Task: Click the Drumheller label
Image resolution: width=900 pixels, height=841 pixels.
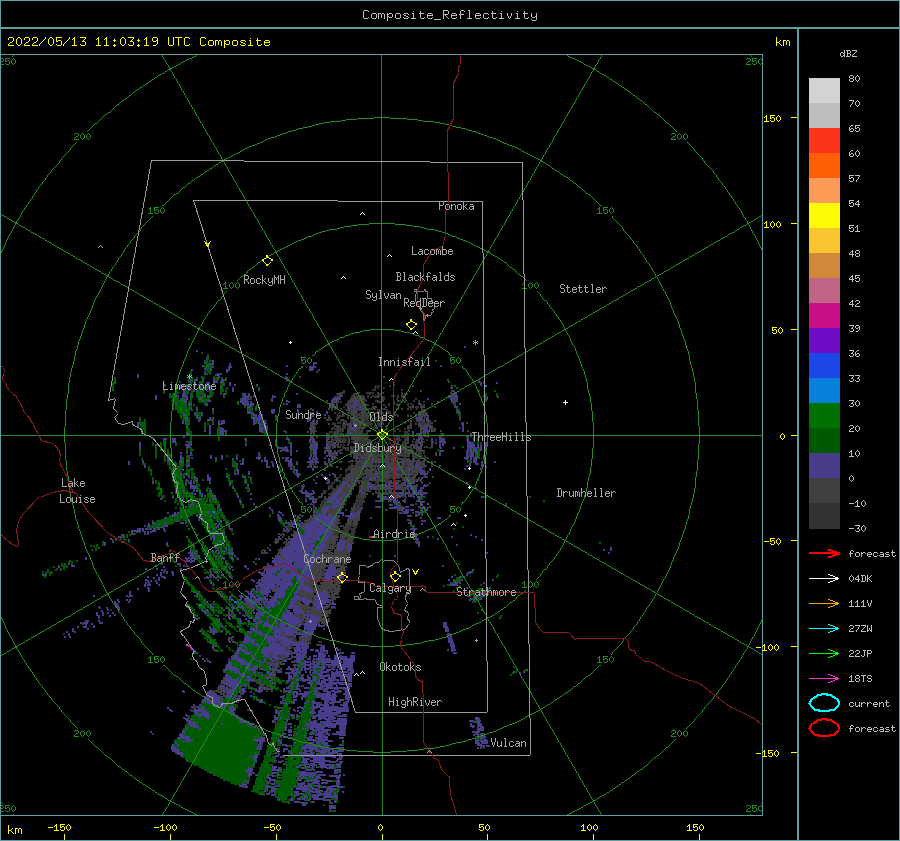Action: (585, 493)
